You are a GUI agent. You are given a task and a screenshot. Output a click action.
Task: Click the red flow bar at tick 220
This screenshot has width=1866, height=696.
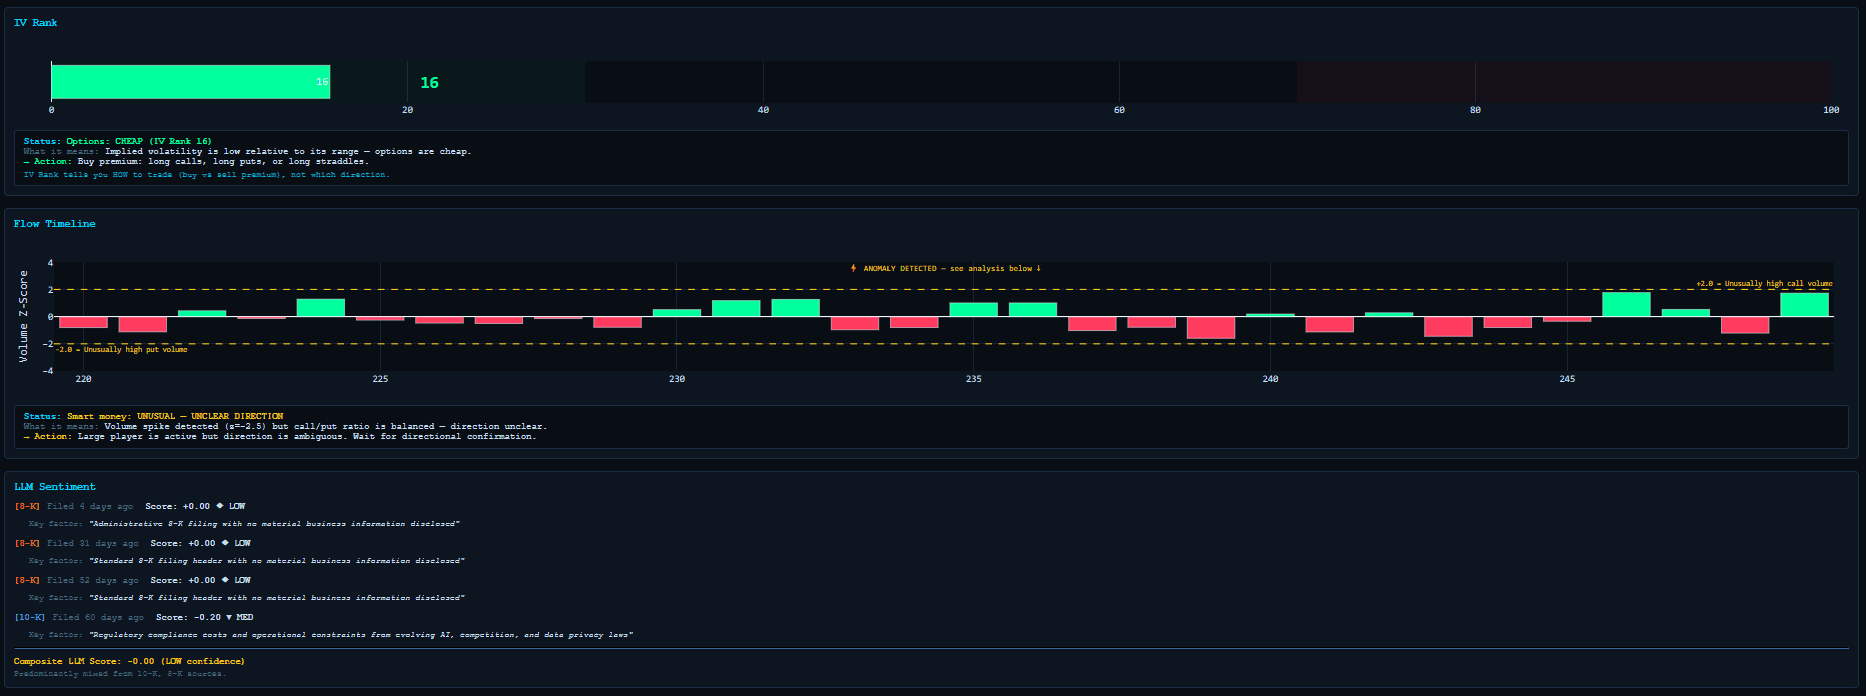click(x=83, y=322)
